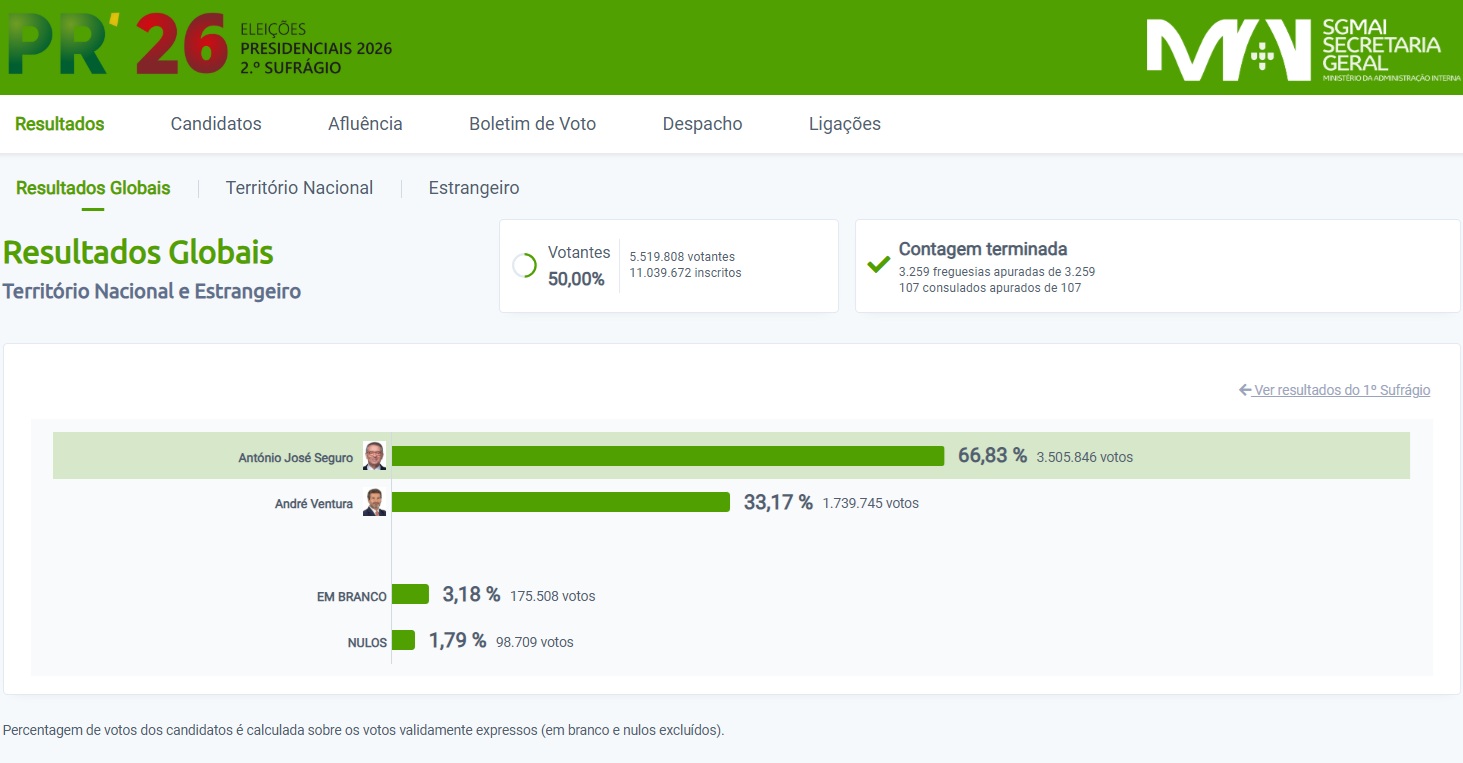Switch to the Estrangeiro tab

tap(474, 188)
